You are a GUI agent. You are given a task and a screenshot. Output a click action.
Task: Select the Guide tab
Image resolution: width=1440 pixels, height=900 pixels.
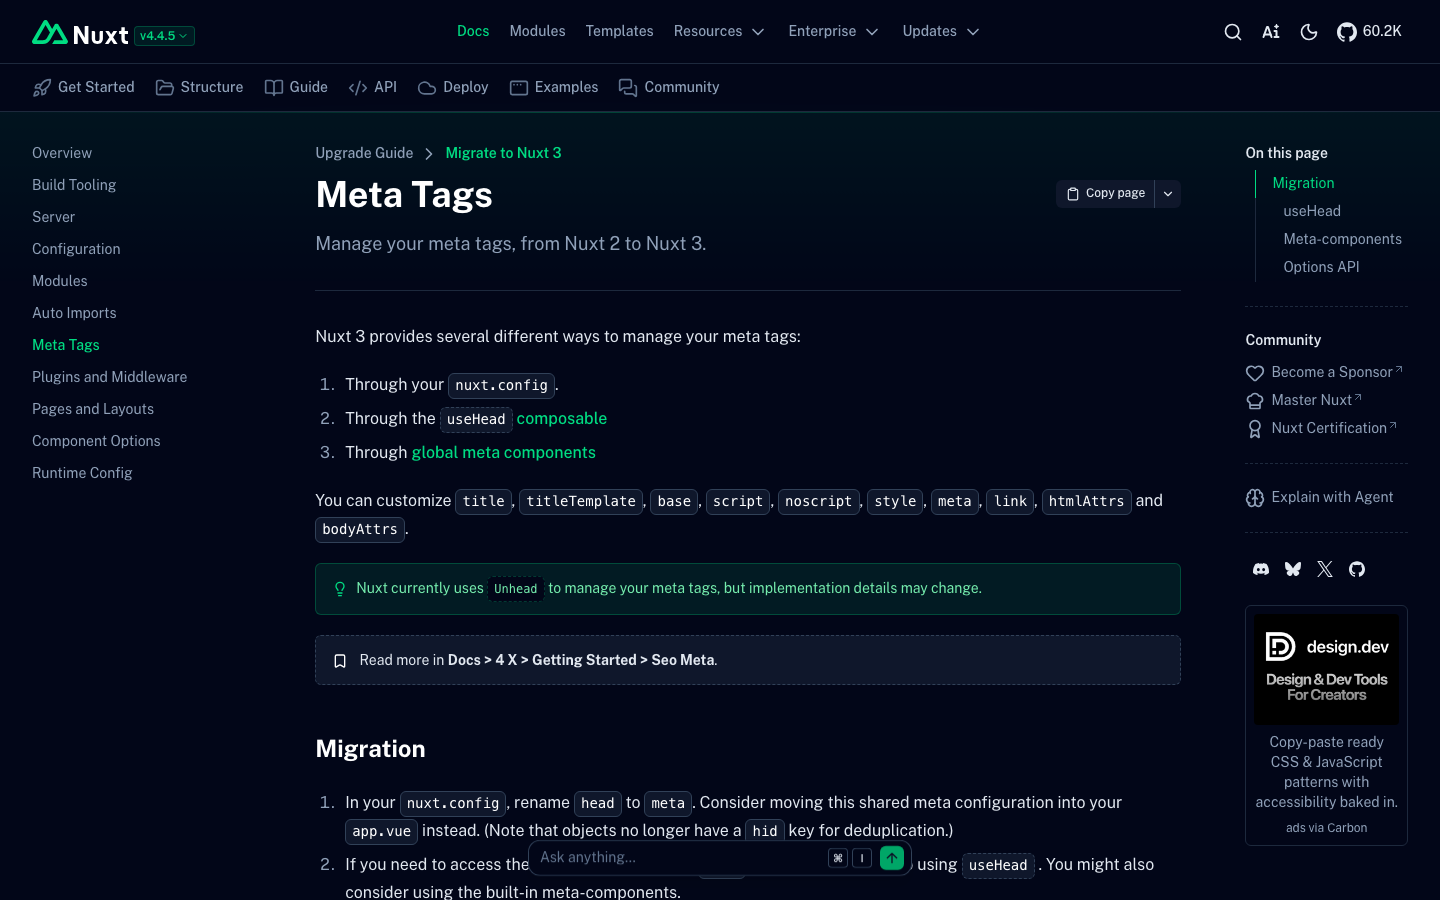click(x=296, y=87)
